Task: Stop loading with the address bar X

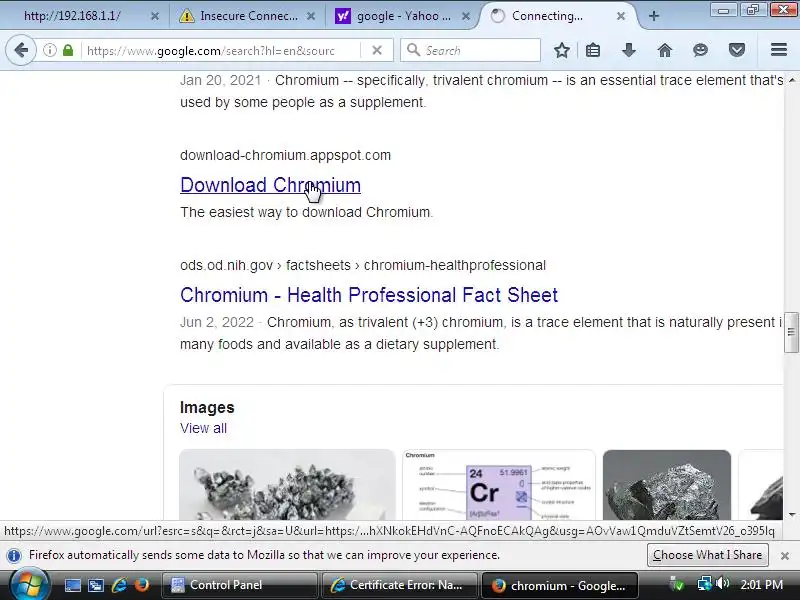Action: tap(377, 50)
